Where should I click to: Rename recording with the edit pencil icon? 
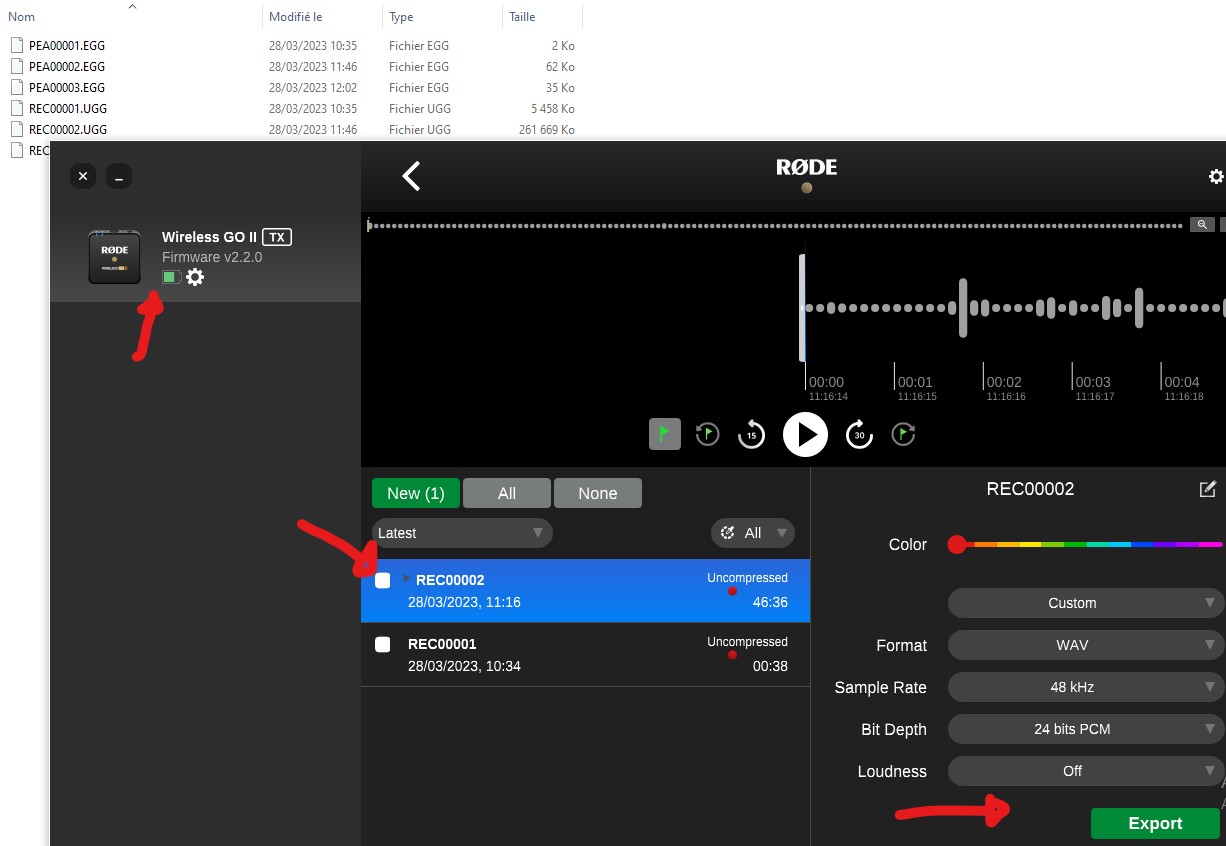click(x=1208, y=489)
